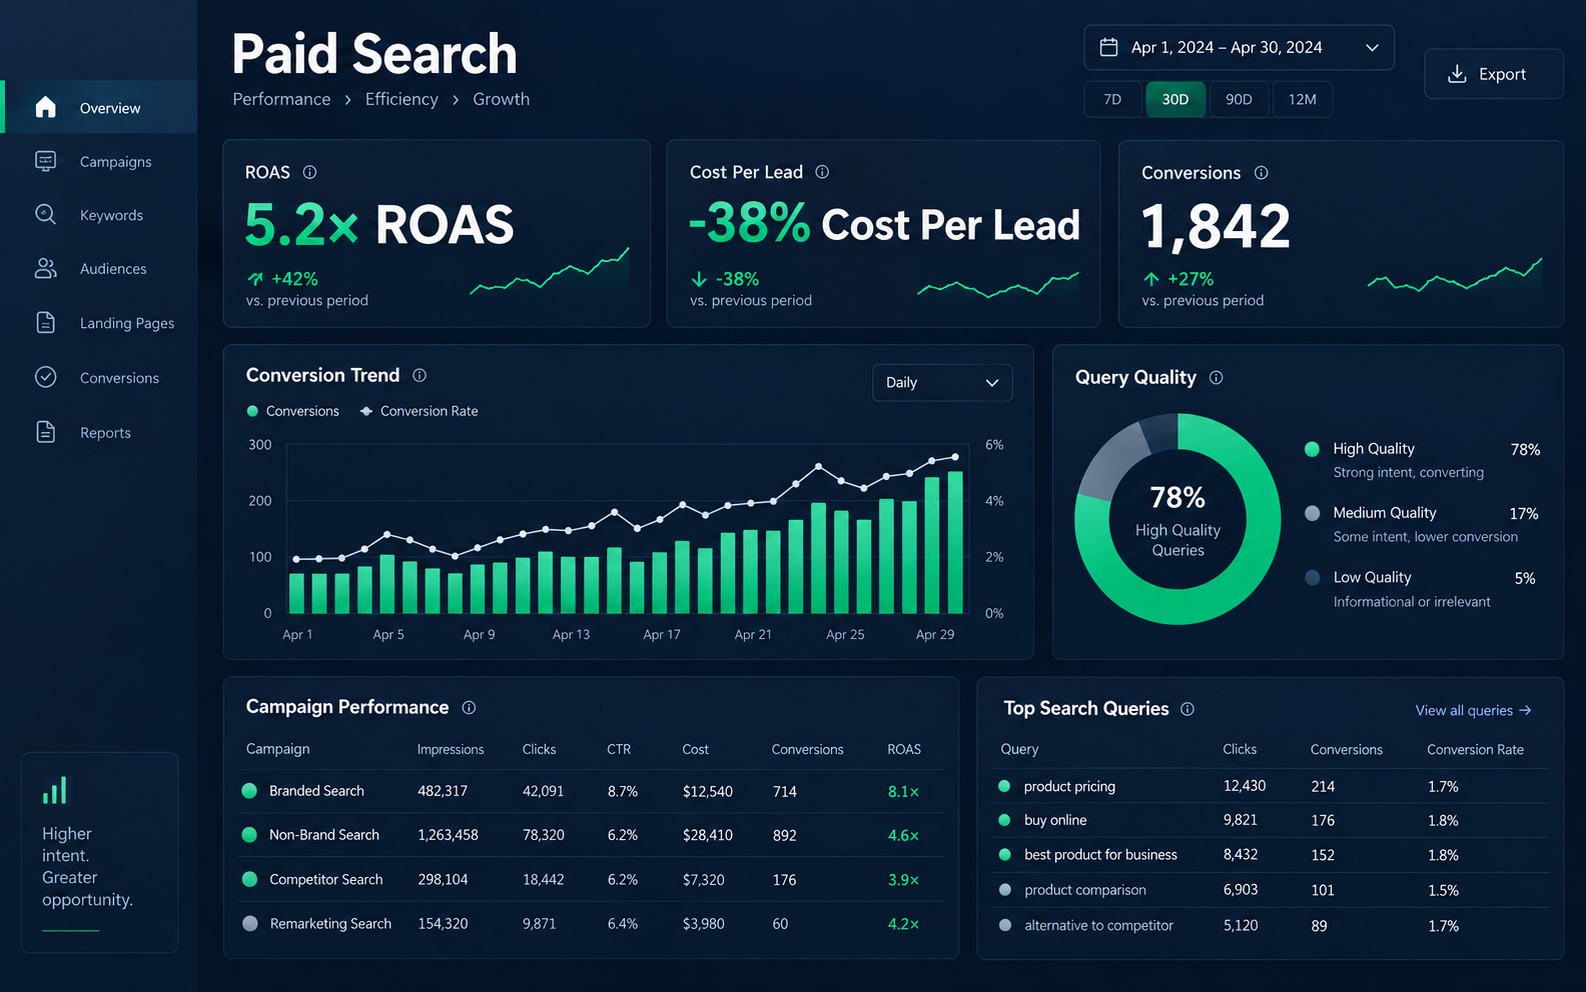The width and height of the screenshot is (1586, 992).
Task: Click the chevron after Performance breadcrumb
Action: pyautogui.click(x=348, y=100)
